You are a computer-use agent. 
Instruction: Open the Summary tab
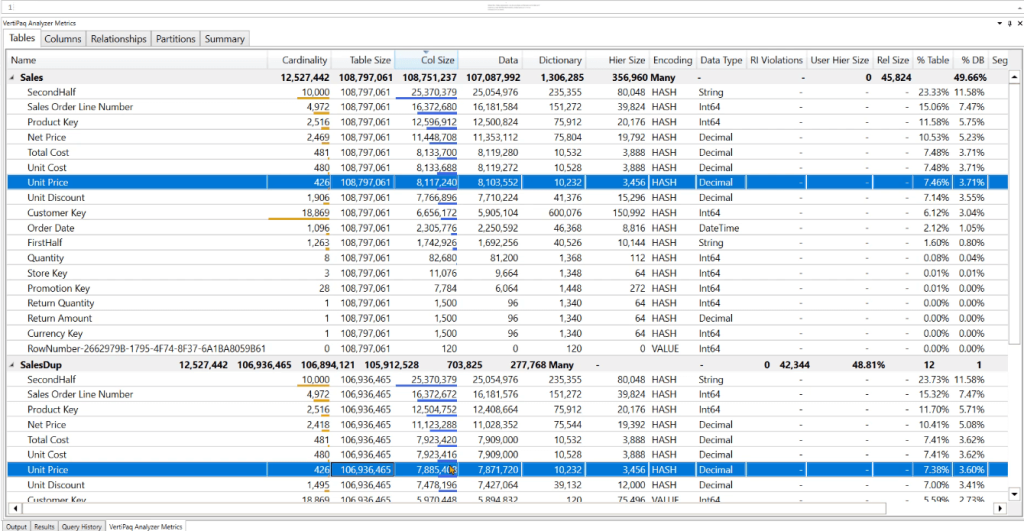[x=224, y=39]
